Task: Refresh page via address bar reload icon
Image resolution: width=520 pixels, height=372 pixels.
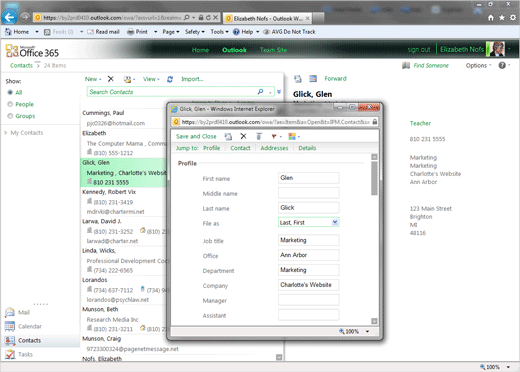Action: pos(208,17)
